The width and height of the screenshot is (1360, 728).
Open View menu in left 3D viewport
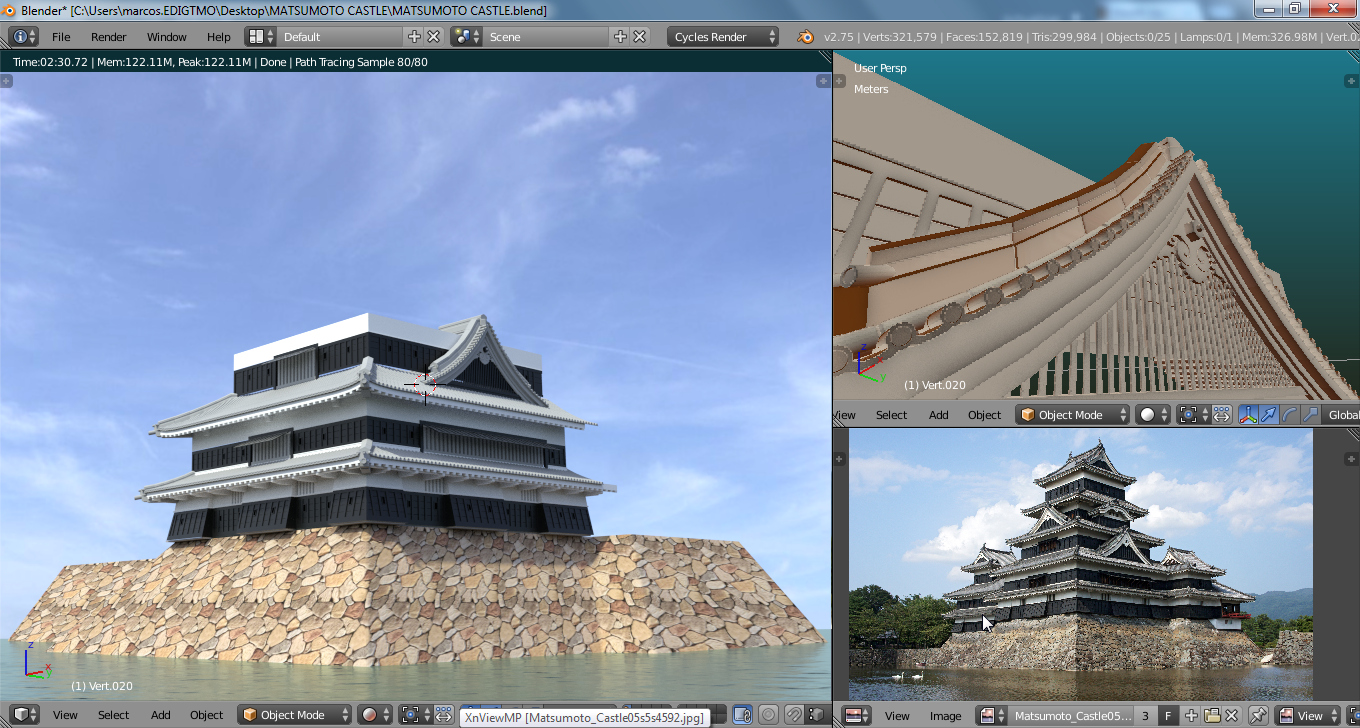click(65, 715)
